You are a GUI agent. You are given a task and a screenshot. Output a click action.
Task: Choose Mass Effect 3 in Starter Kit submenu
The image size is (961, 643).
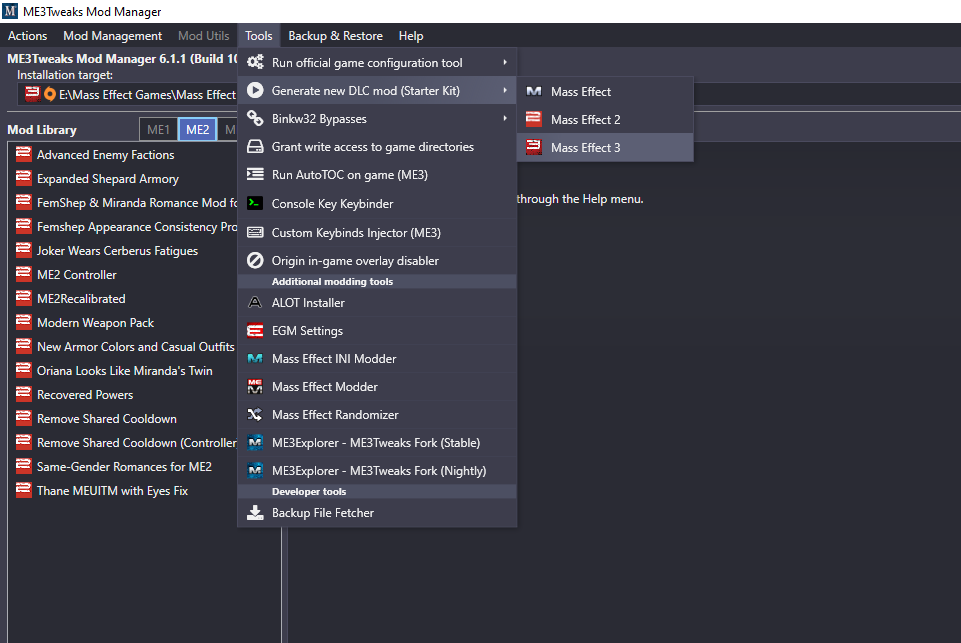pyautogui.click(x=605, y=147)
